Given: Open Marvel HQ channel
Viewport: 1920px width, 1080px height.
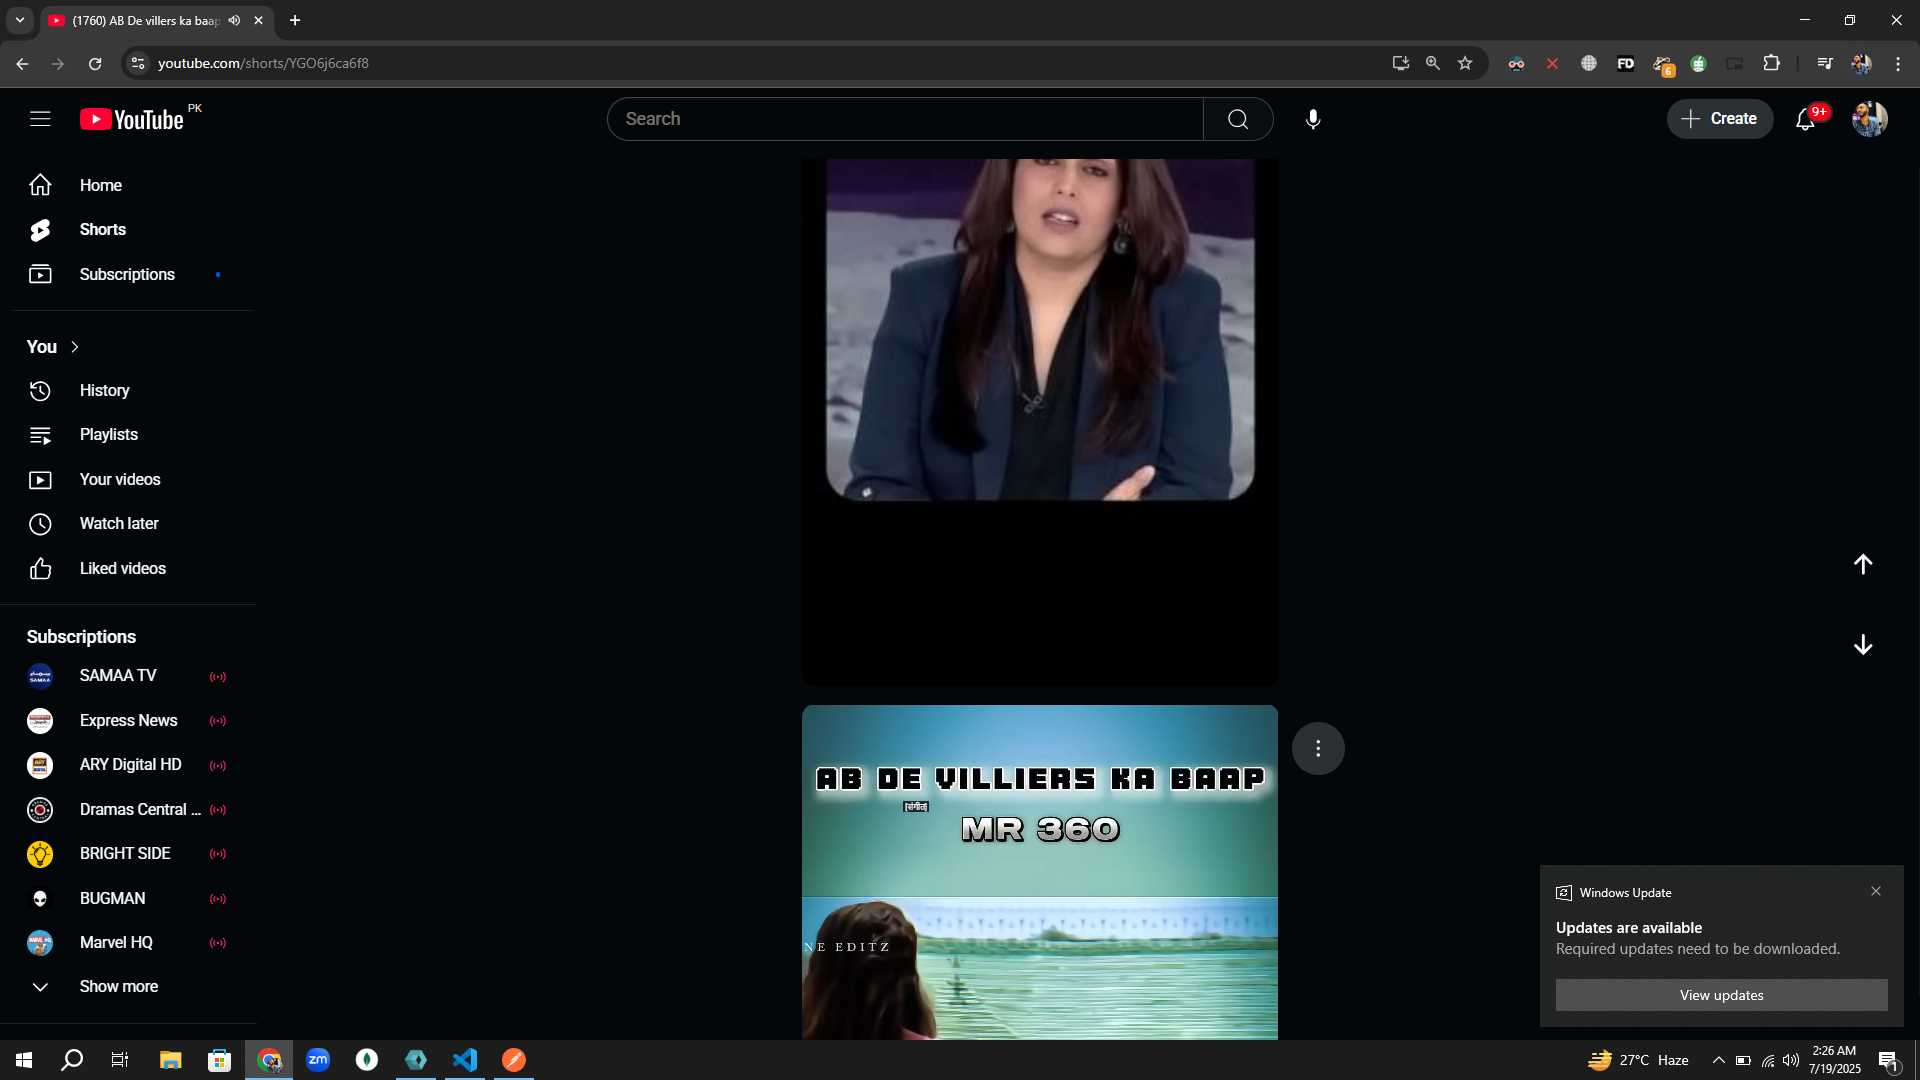Looking at the screenshot, I should pyautogui.click(x=128, y=942).
